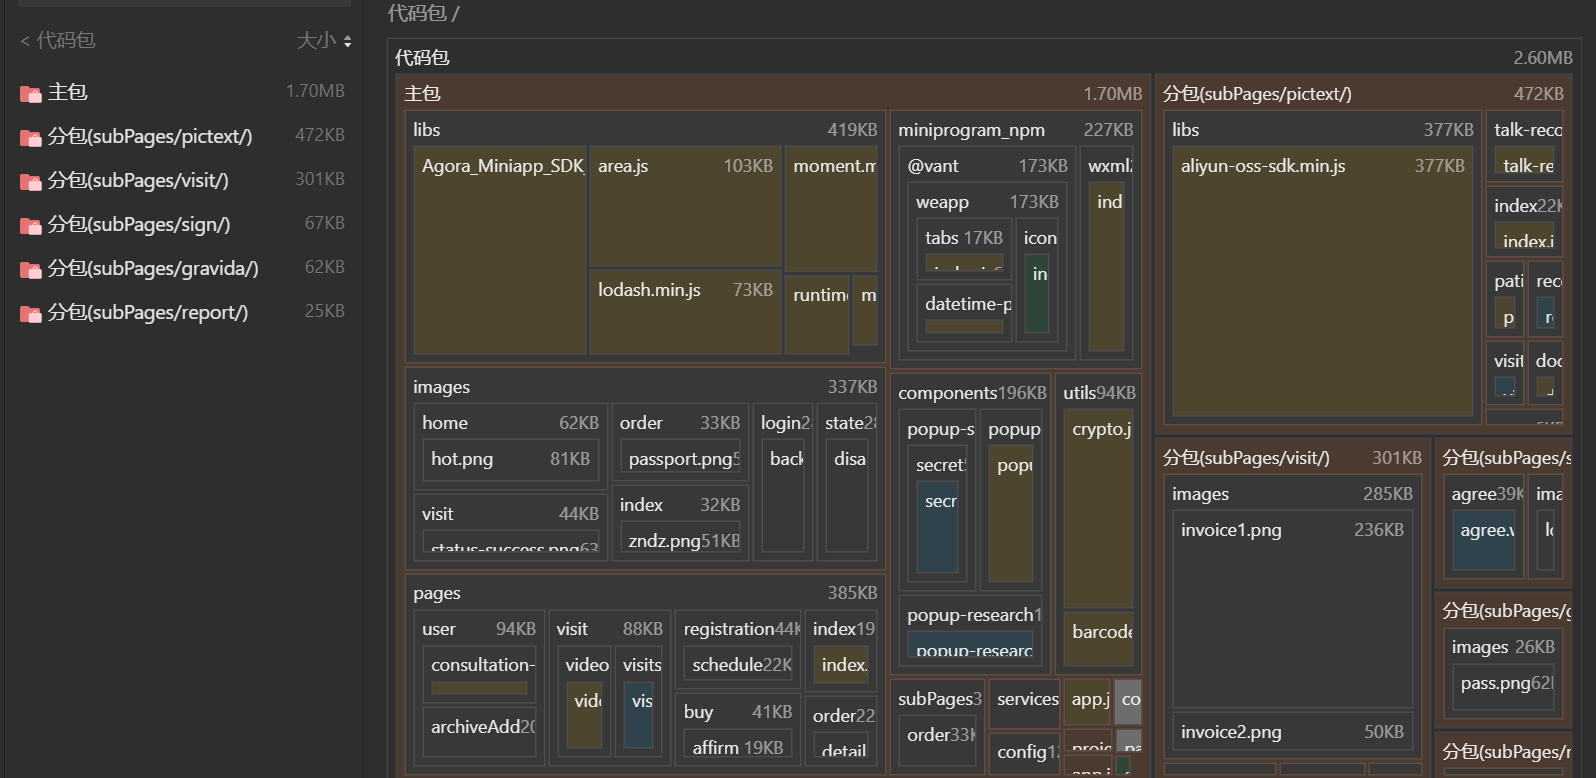The image size is (1596, 778).
Task: Click the 主包 folder icon
Action: [x=31, y=93]
